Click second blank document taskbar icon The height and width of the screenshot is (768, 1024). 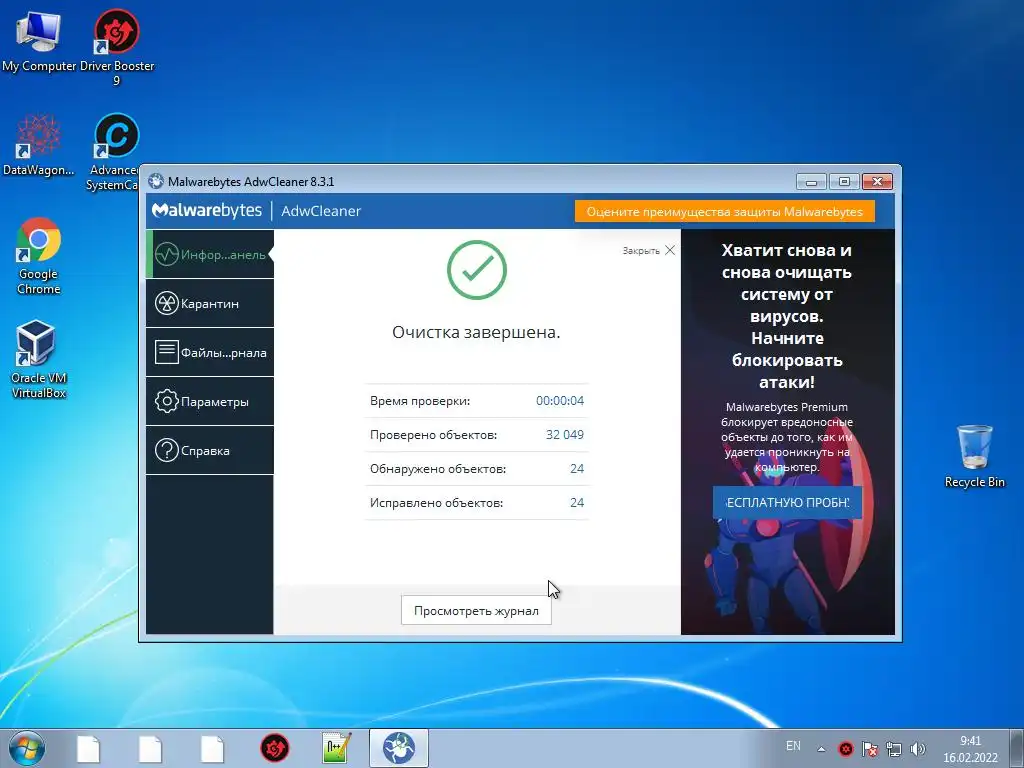click(x=150, y=748)
